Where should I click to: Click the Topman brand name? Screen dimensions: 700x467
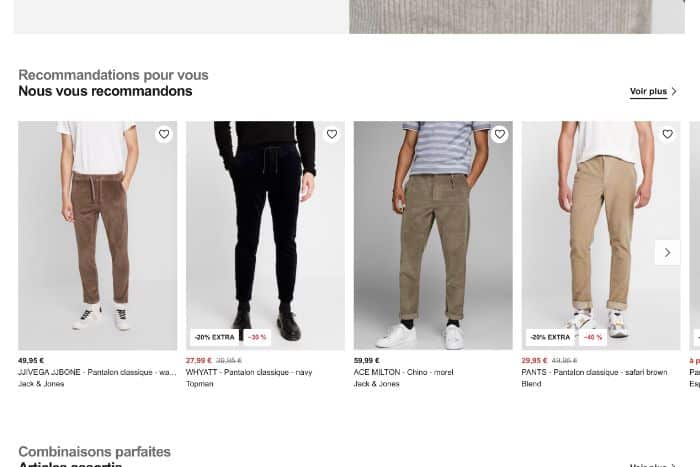click(x=200, y=383)
